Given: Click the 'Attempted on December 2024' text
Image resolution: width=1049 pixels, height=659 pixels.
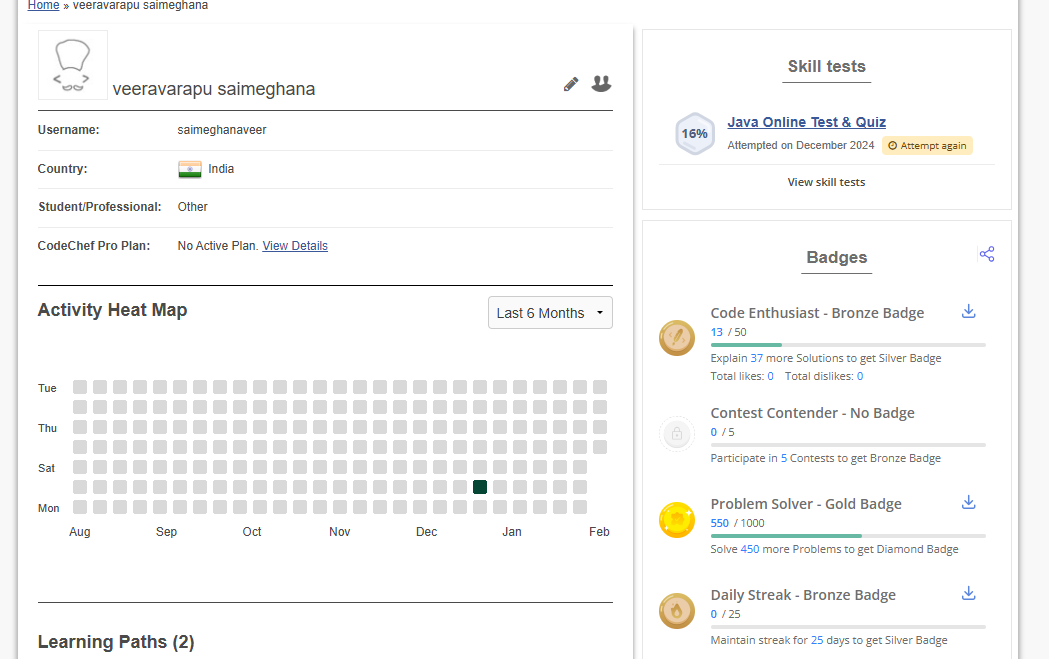Looking at the screenshot, I should point(800,145).
